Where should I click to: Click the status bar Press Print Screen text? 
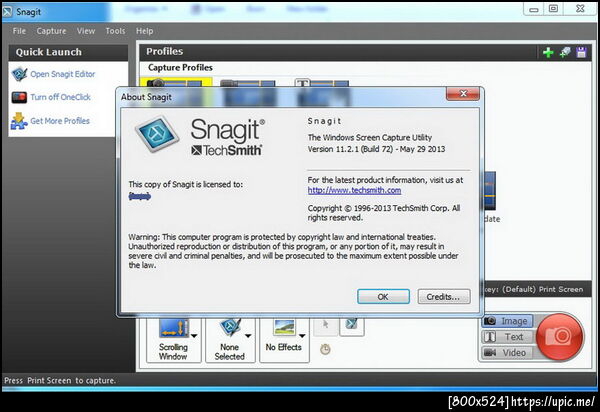(x=60, y=381)
